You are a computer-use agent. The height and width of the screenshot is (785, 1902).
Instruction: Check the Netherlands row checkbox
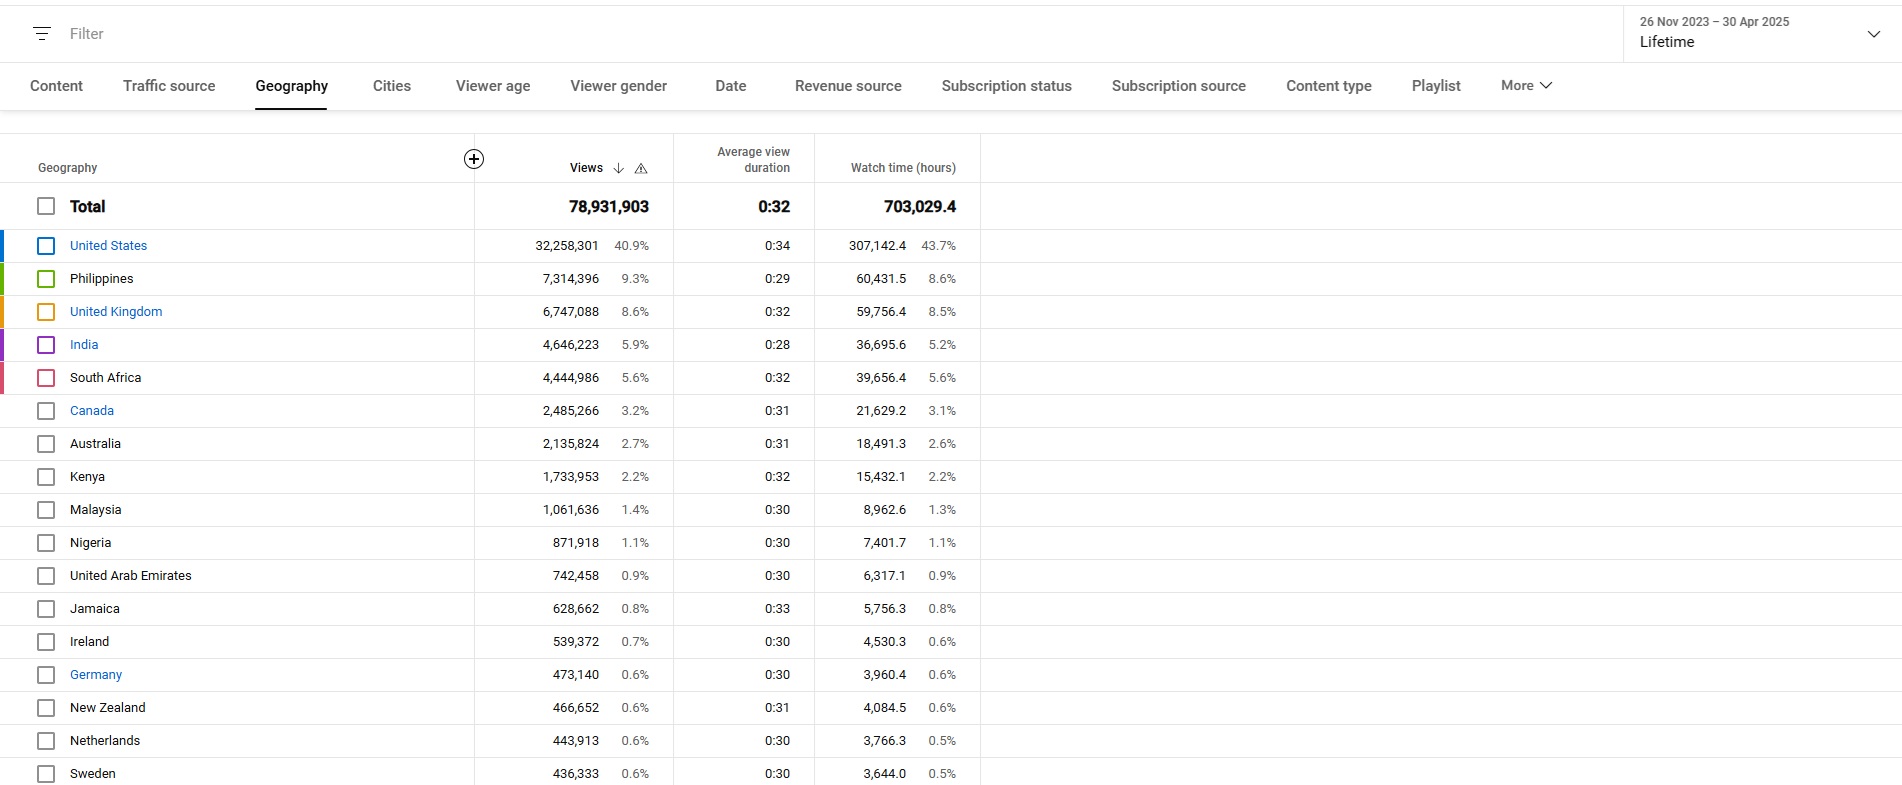click(x=46, y=741)
